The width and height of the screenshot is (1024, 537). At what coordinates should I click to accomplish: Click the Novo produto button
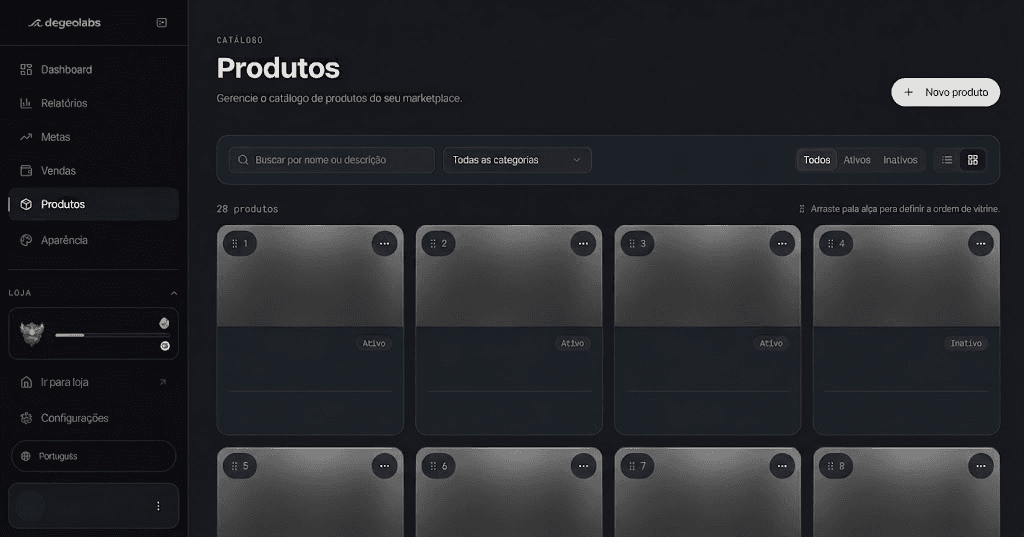pyautogui.click(x=946, y=92)
